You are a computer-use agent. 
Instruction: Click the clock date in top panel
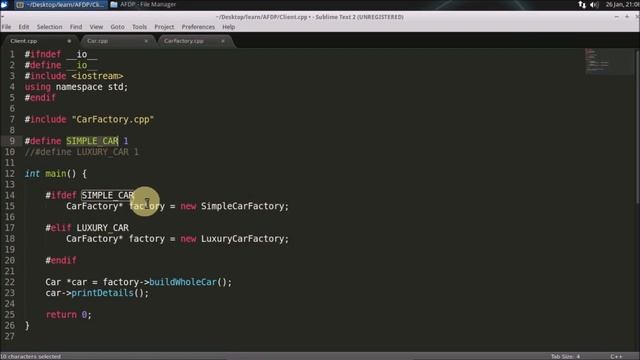[x=622, y=4]
